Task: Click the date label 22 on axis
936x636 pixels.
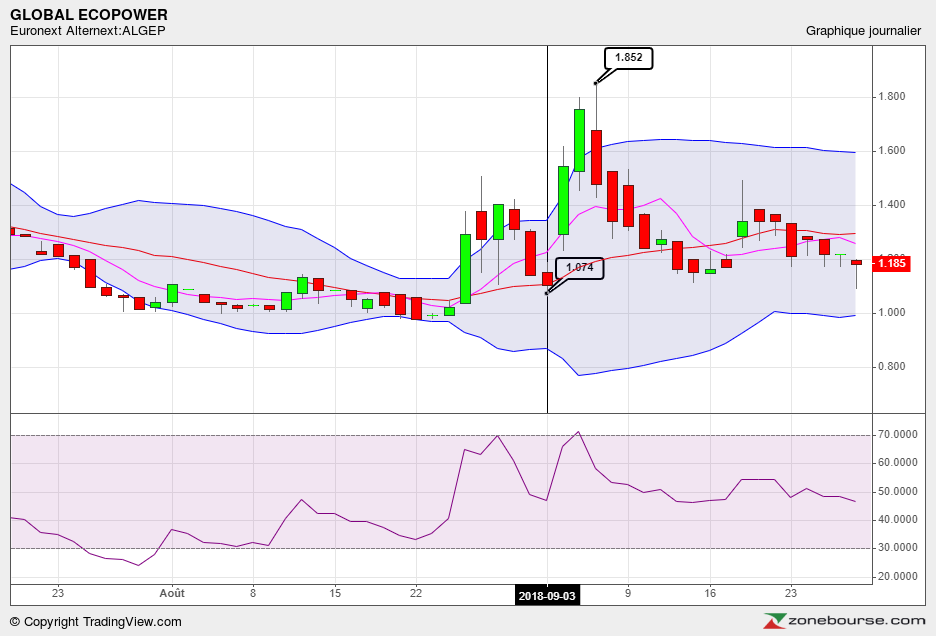Action: coord(416,594)
